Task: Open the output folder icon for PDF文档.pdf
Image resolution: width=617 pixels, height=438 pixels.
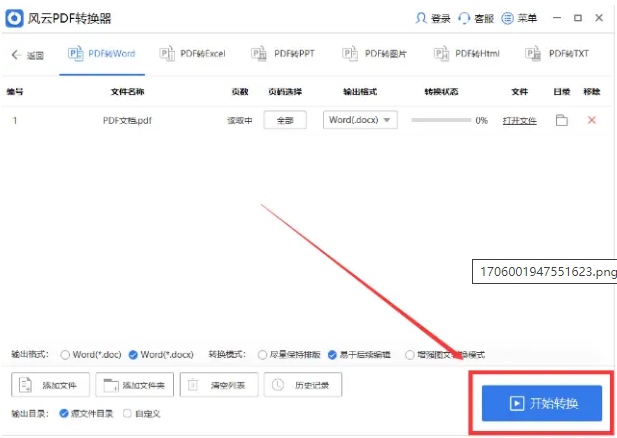Action: coord(562,120)
